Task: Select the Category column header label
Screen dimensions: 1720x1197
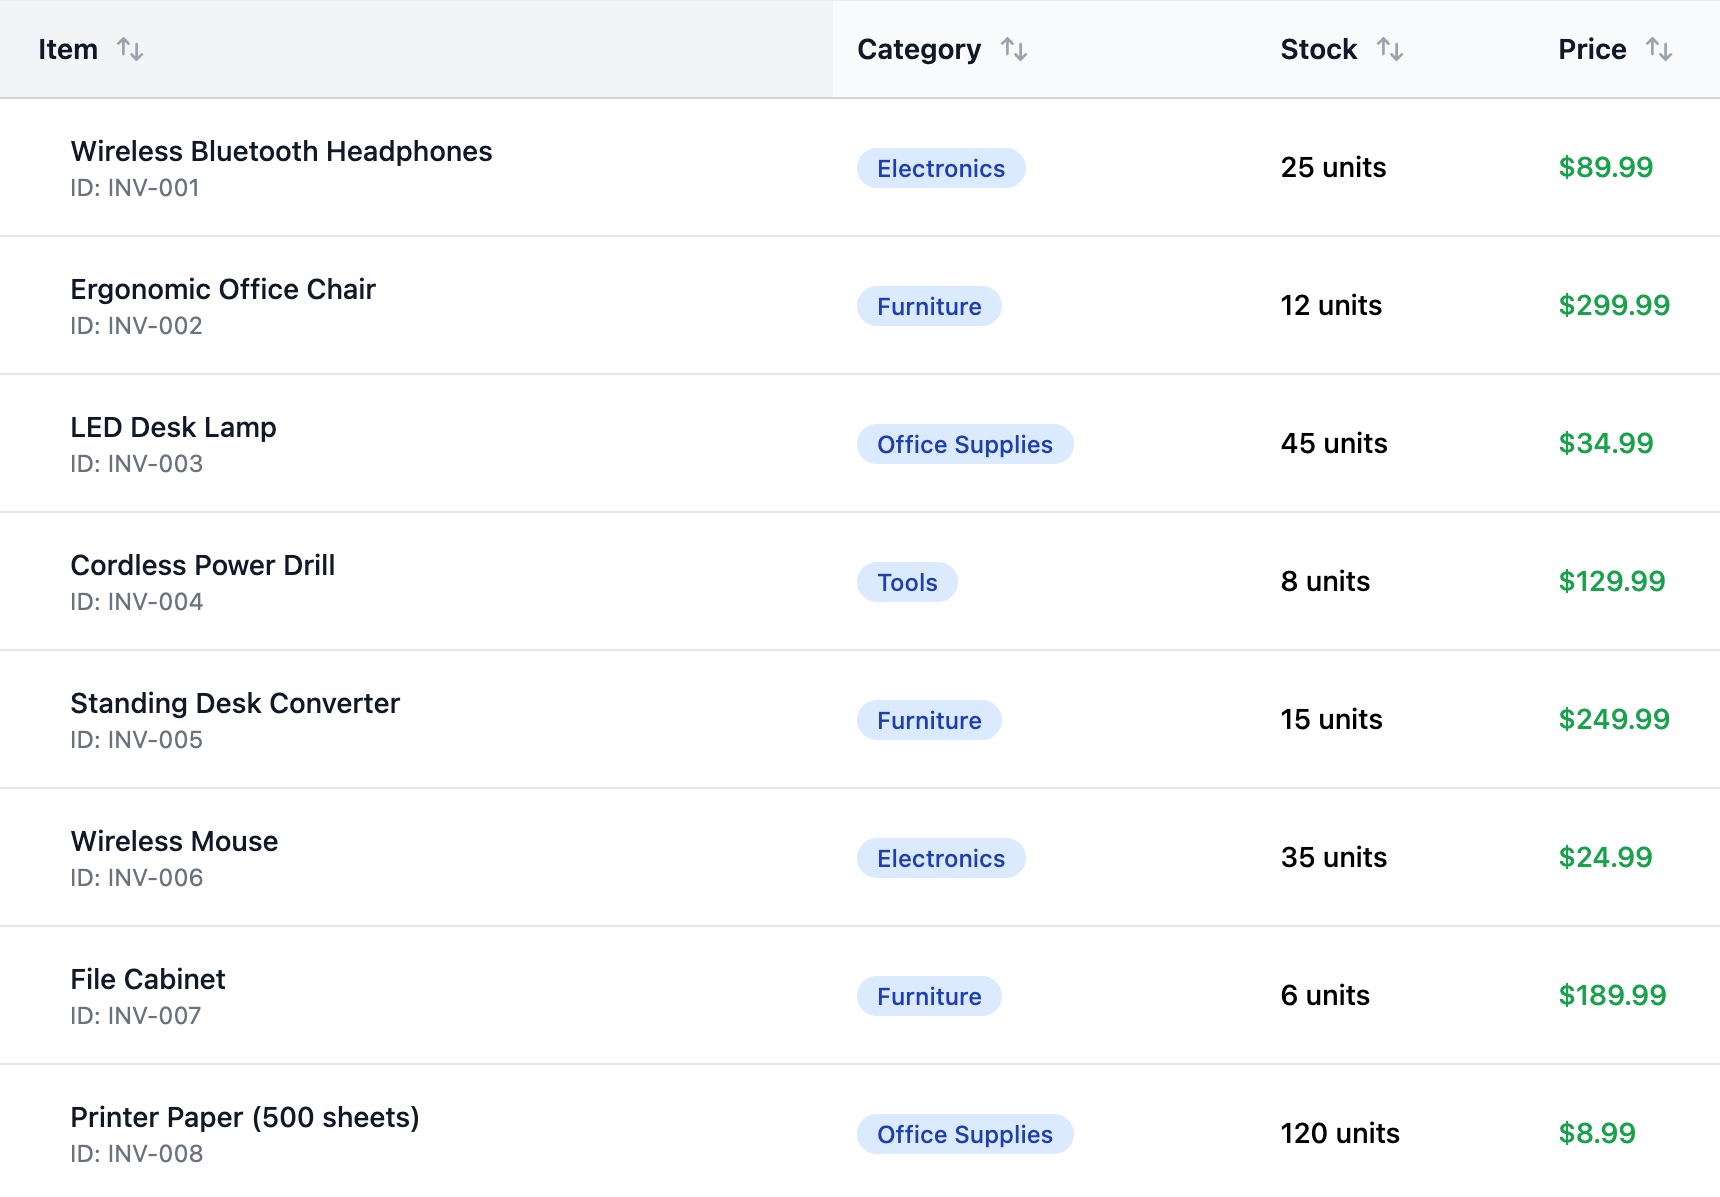Action: [x=918, y=49]
